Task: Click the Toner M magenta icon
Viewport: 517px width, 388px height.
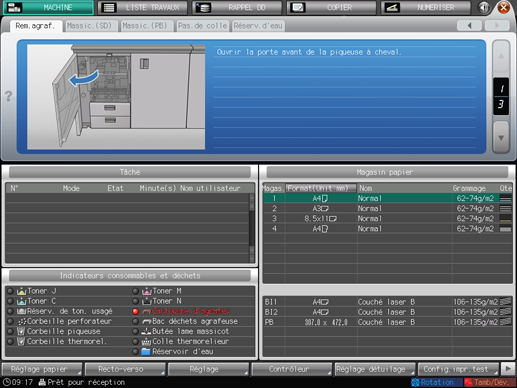Action: tap(147, 291)
